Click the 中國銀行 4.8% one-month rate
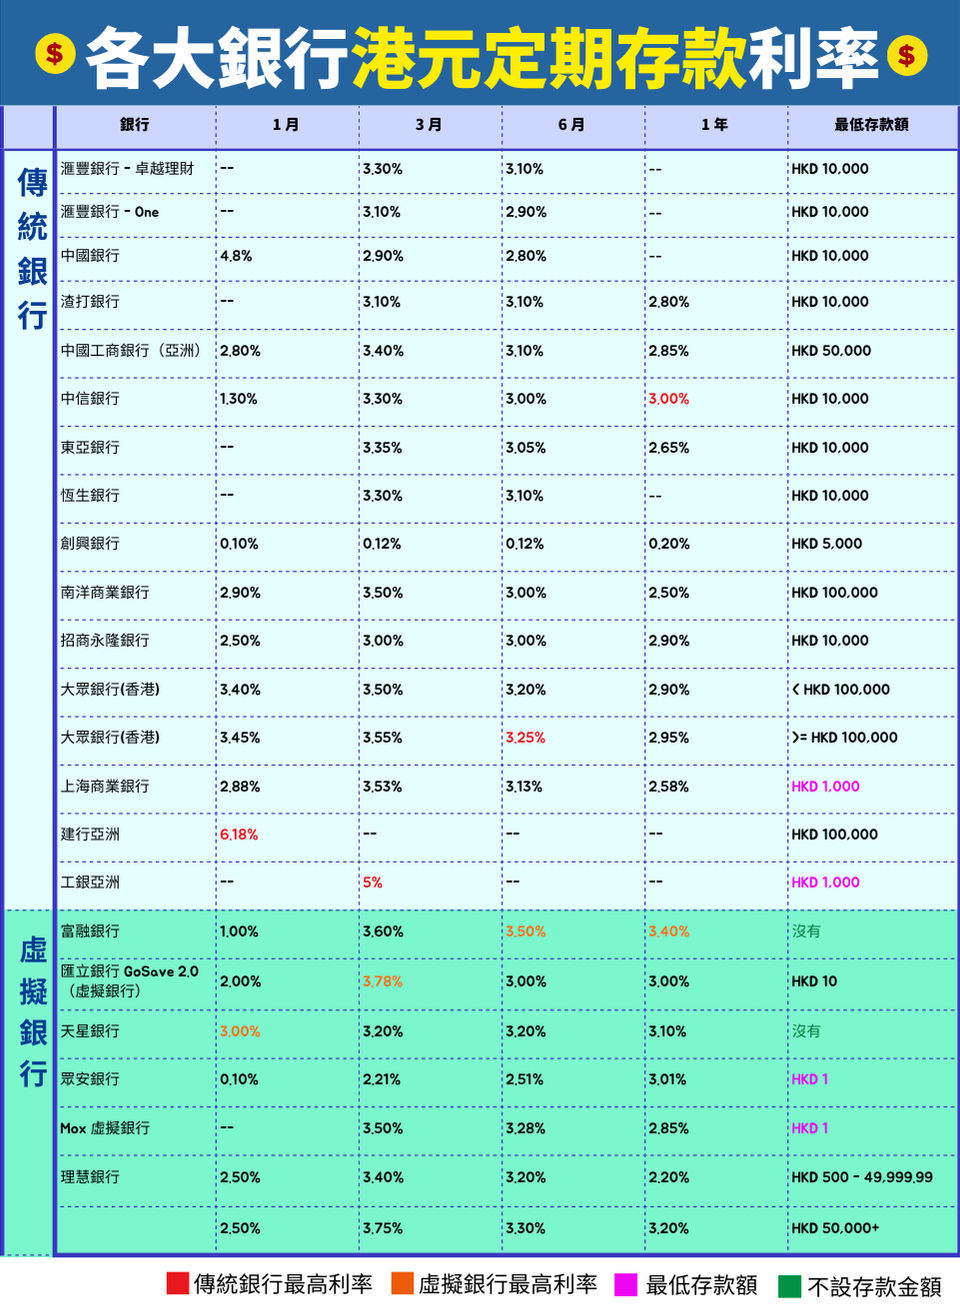Image resolution: width=960 pixels, height=1307 pixels. coord(236,256)
